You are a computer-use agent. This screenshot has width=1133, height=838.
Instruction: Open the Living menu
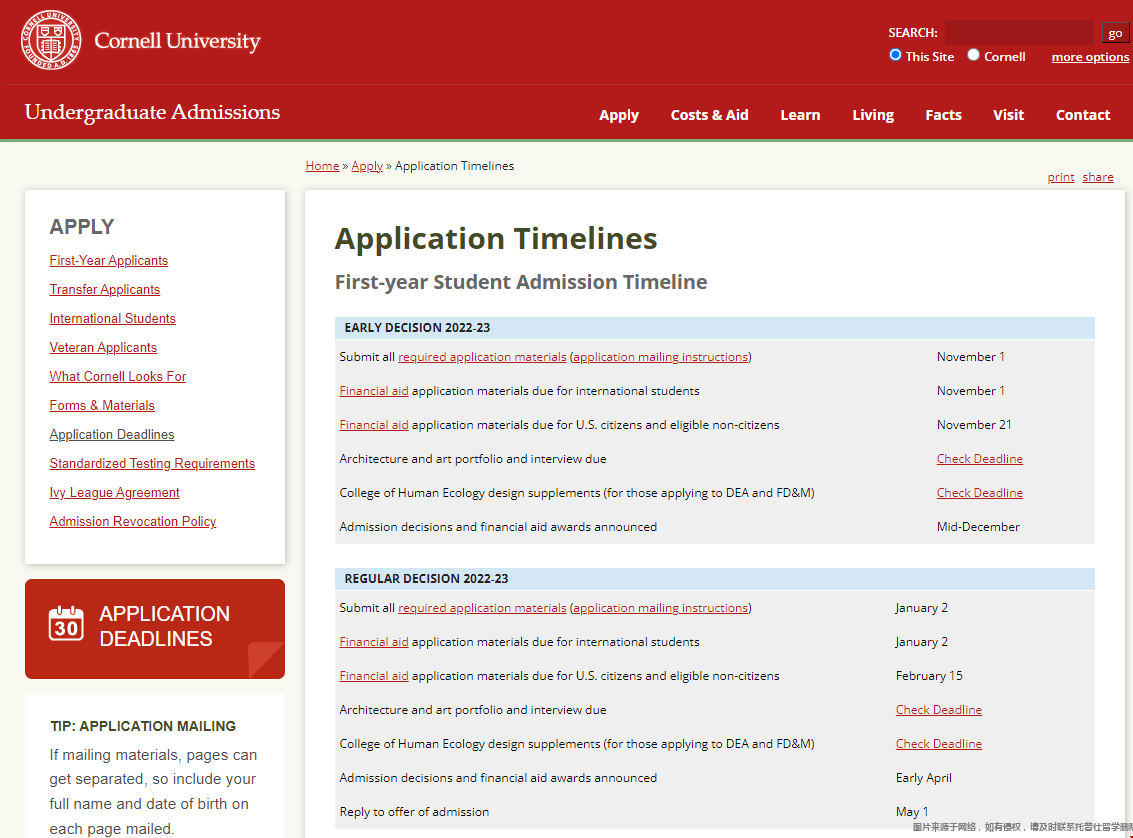click(x=873, y=115)
